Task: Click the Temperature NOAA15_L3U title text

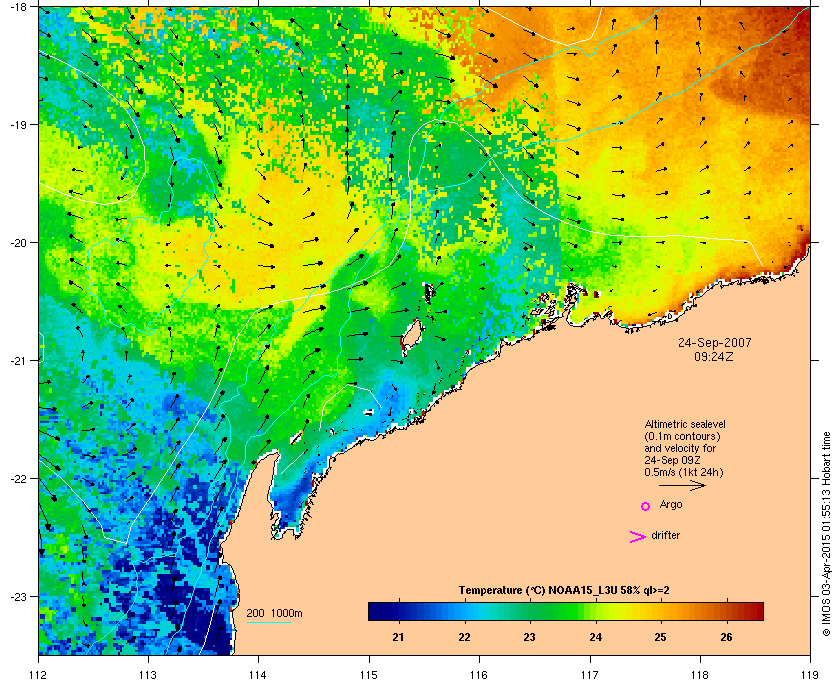Action: pyautogui.click(x=564, y=591)
